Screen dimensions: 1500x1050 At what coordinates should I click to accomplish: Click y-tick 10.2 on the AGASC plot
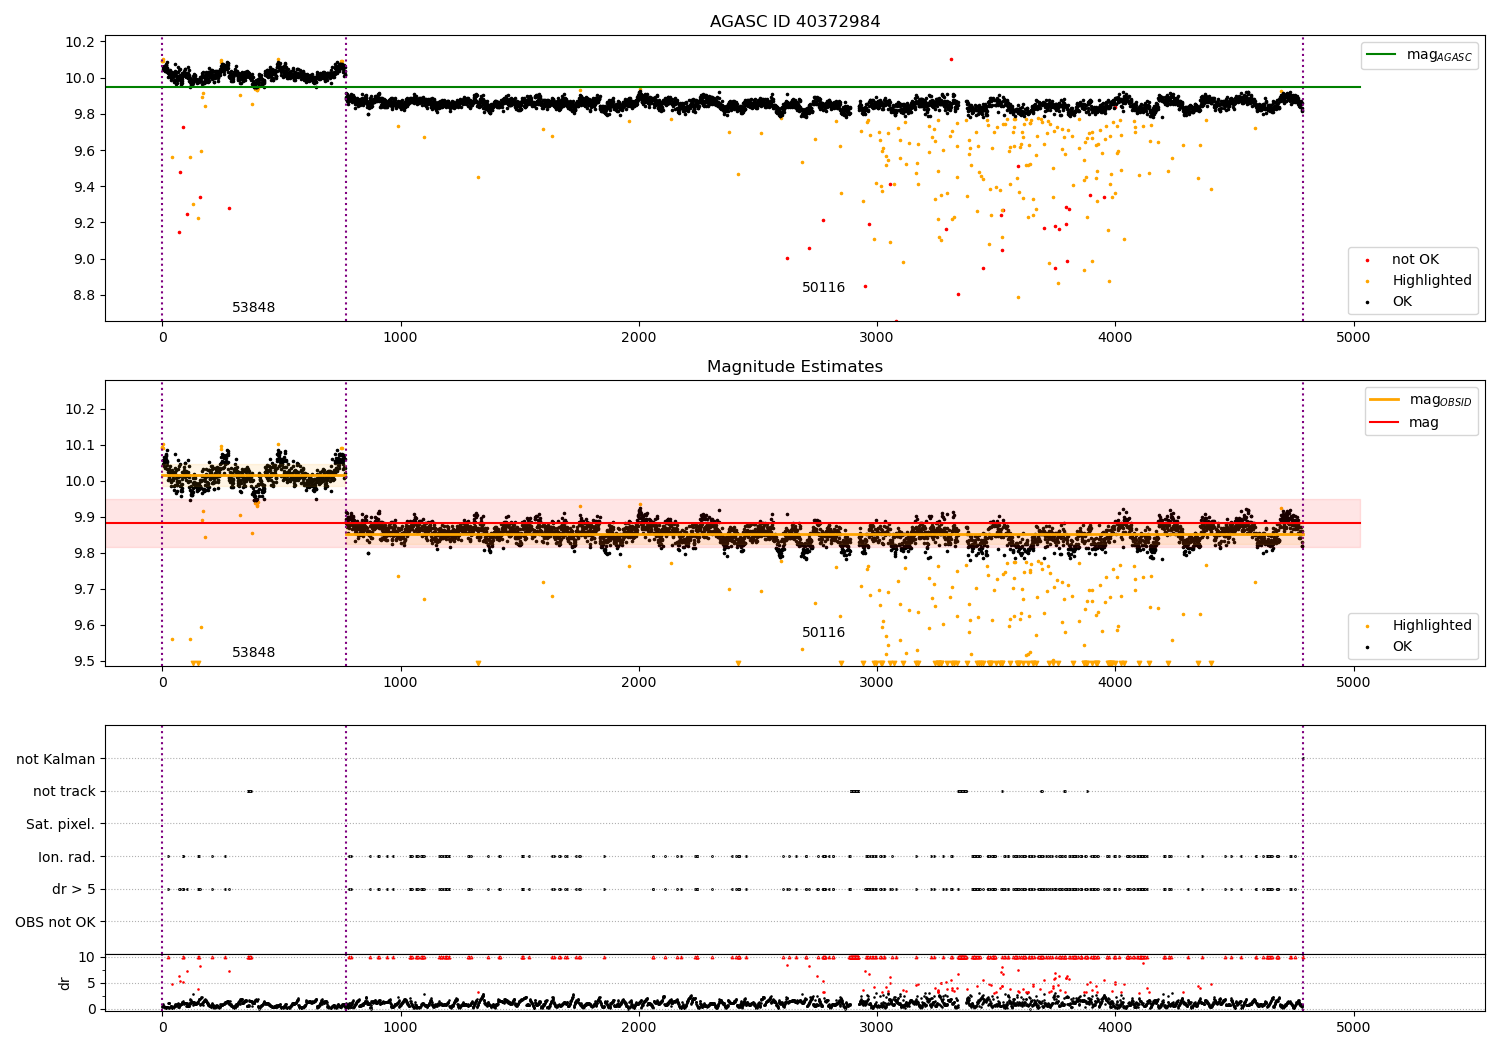[81, 42]
